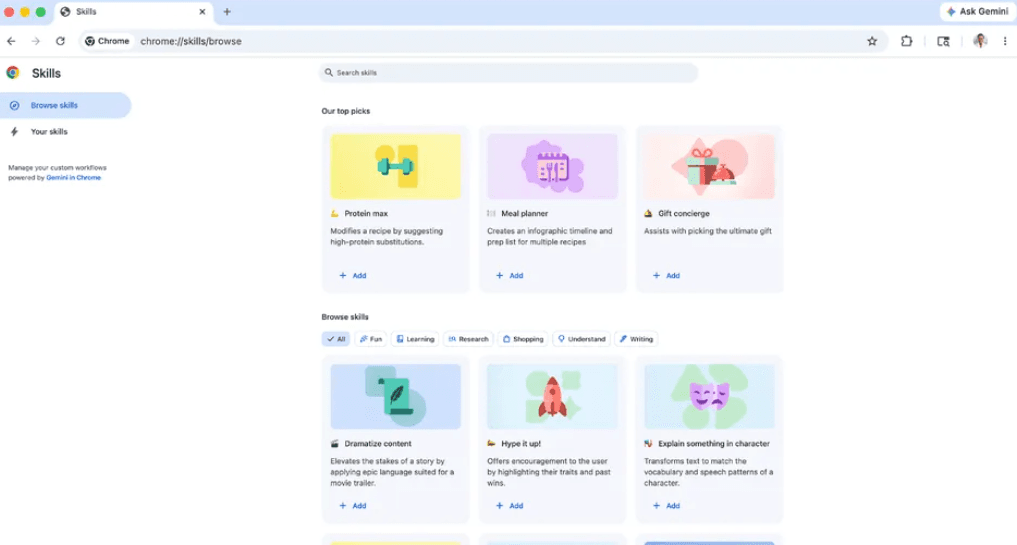Screen dimensions: 1017x545
Task: Click the Search skills field
Action: click(x=508, y=73)
